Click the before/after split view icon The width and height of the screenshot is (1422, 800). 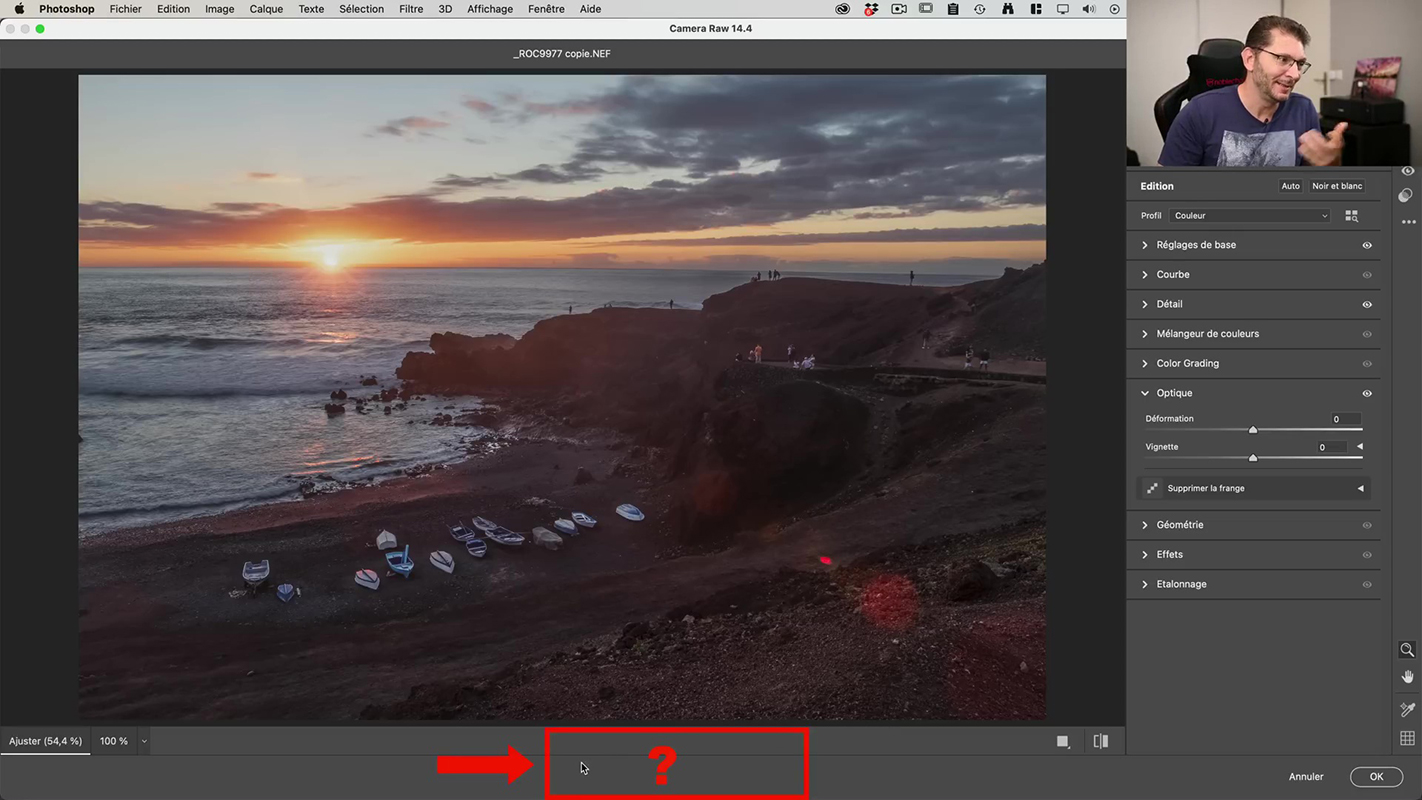tap(1101, 741)
